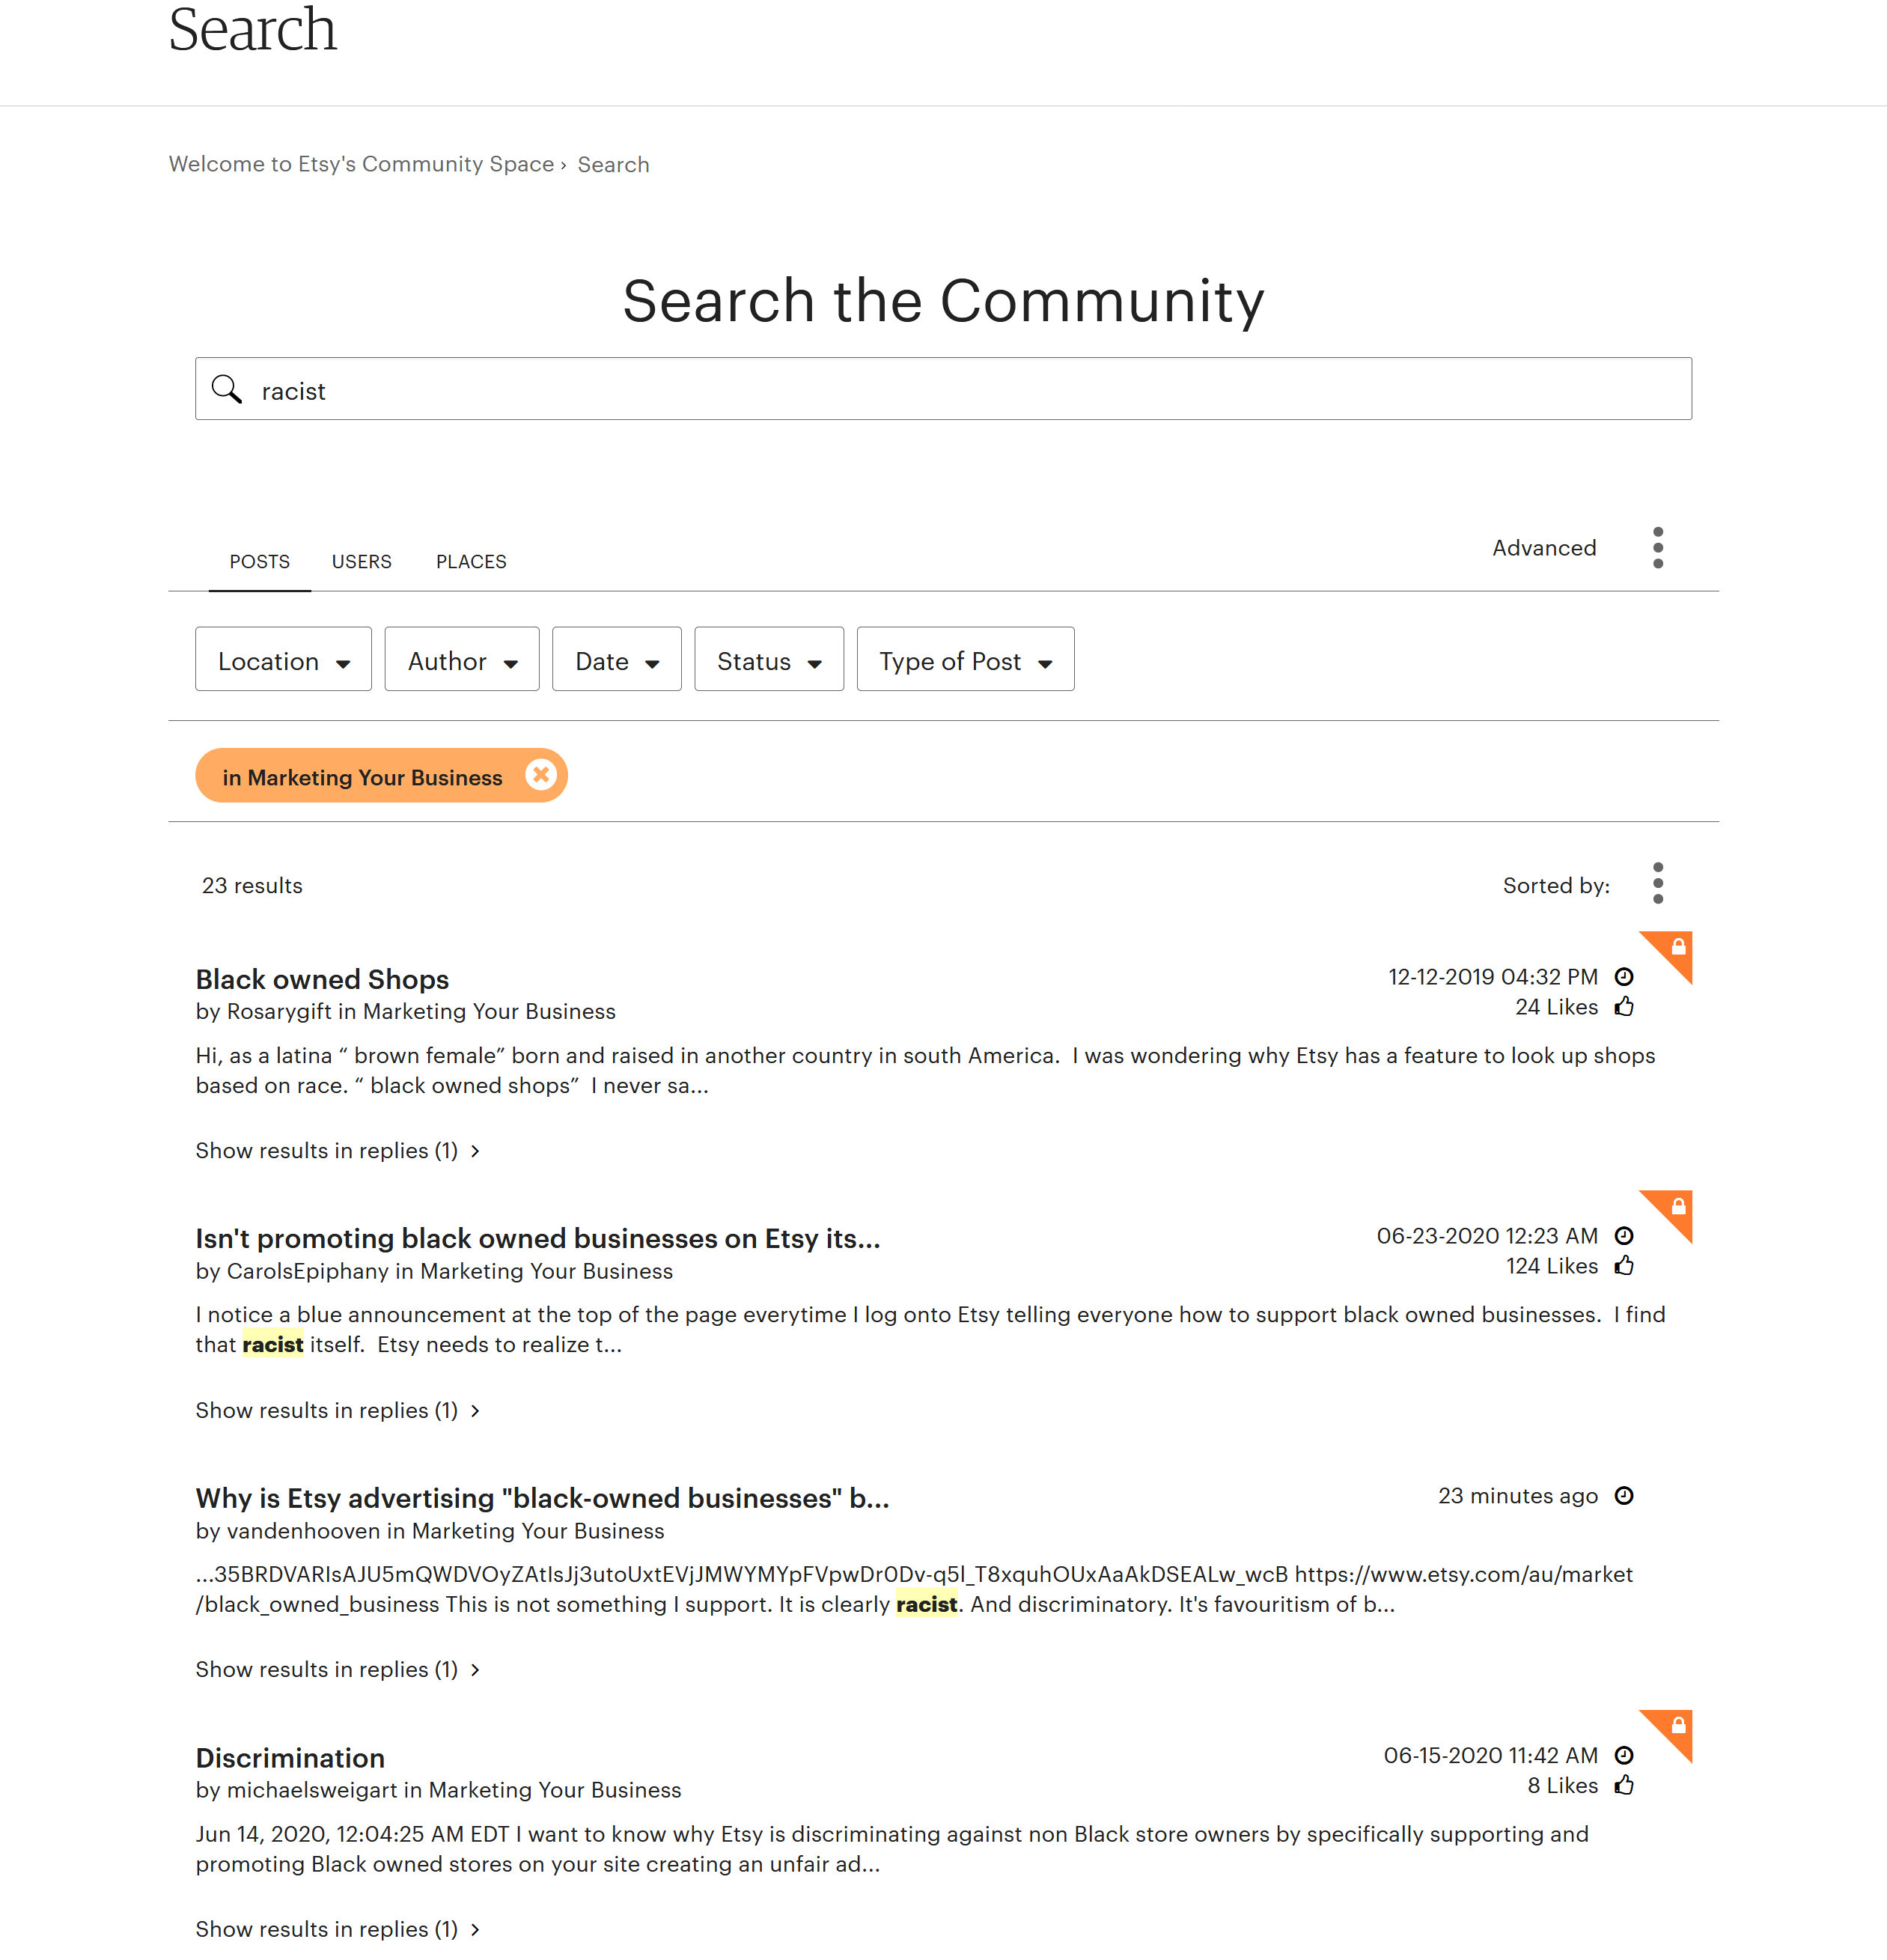This screenshot has height=1960, width=1887.
Task: Click clock icon next to 23 minutes ago
Action: click(x=1624, y=1496)
